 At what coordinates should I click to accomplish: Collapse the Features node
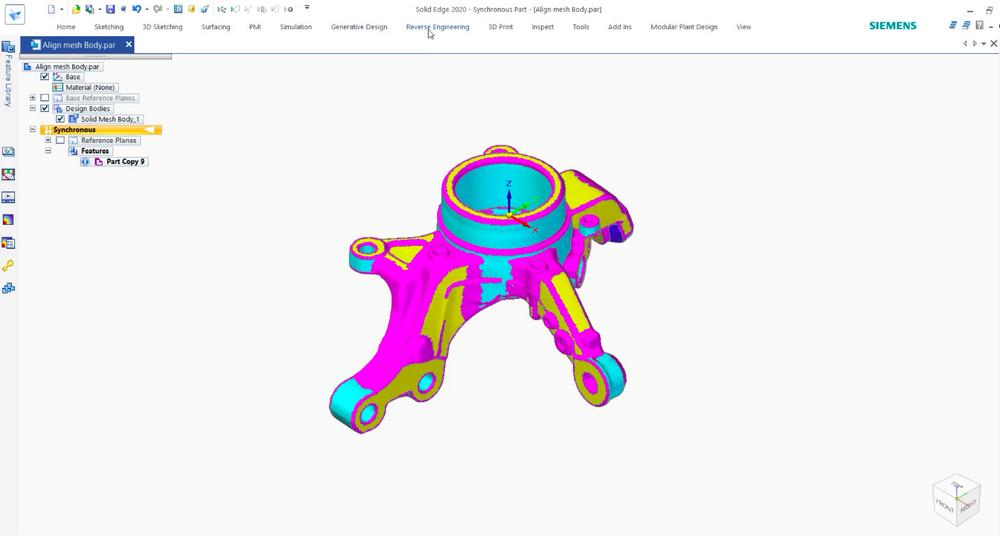(x=48, y=151)
